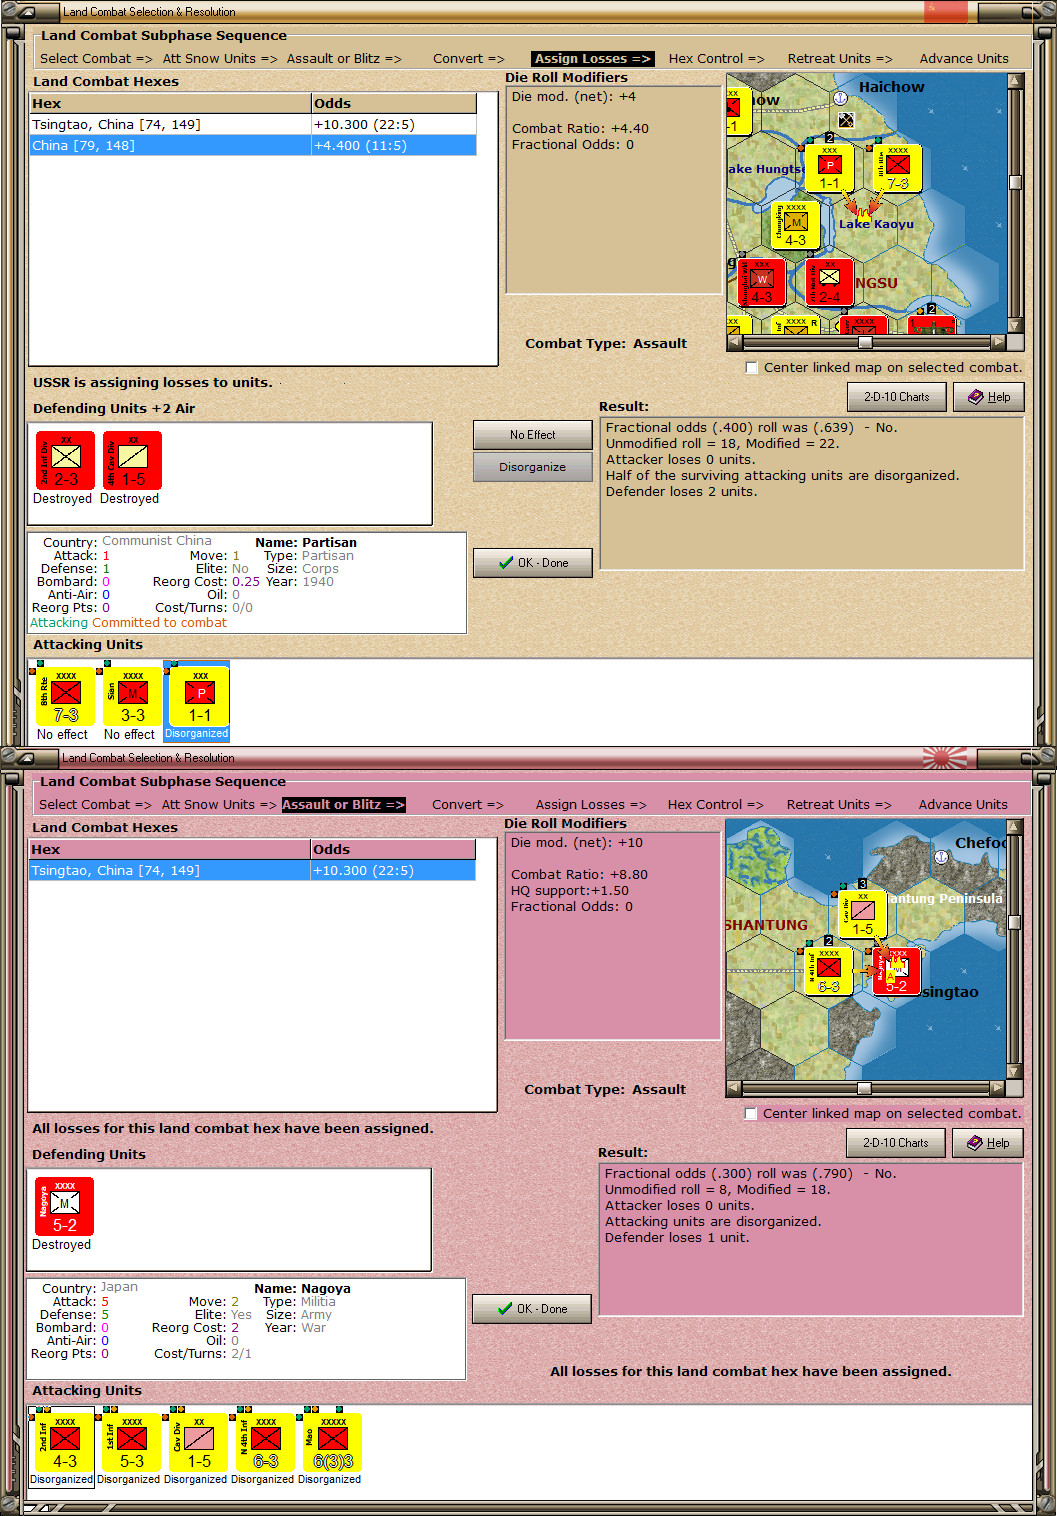
Task: Click the Japan rising sun flag icon
Action: 945,758
